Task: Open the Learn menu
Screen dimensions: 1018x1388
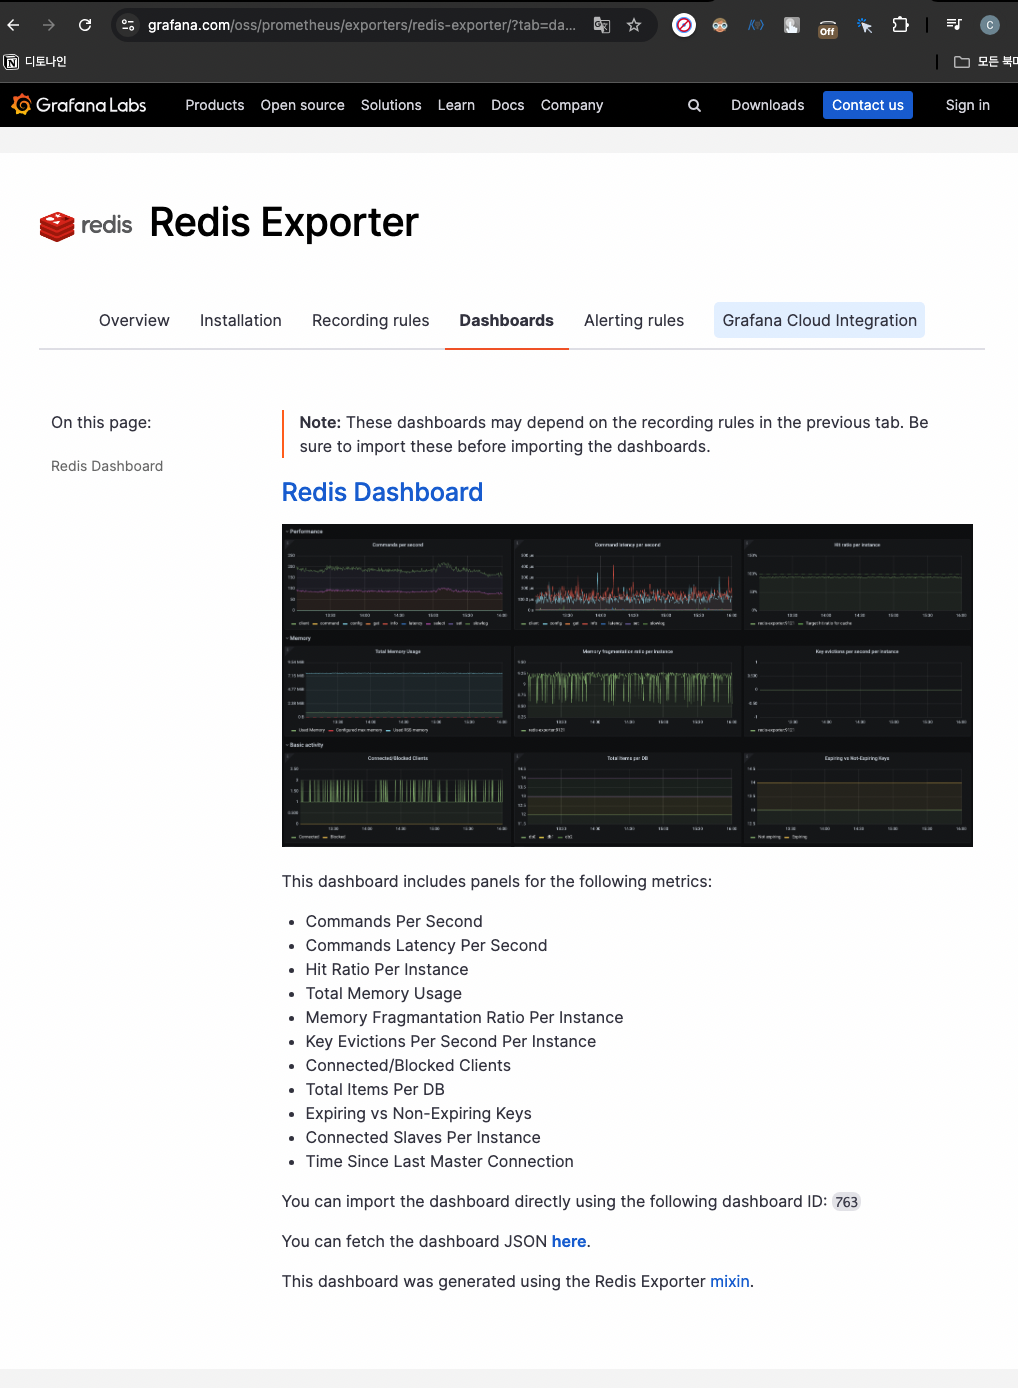Action: [456, 105]
